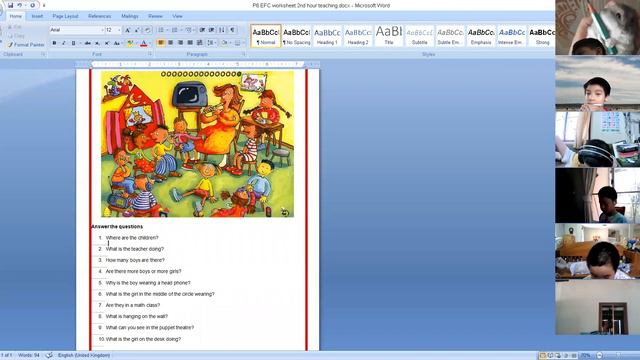Click the Shrink Font icon

137,30
